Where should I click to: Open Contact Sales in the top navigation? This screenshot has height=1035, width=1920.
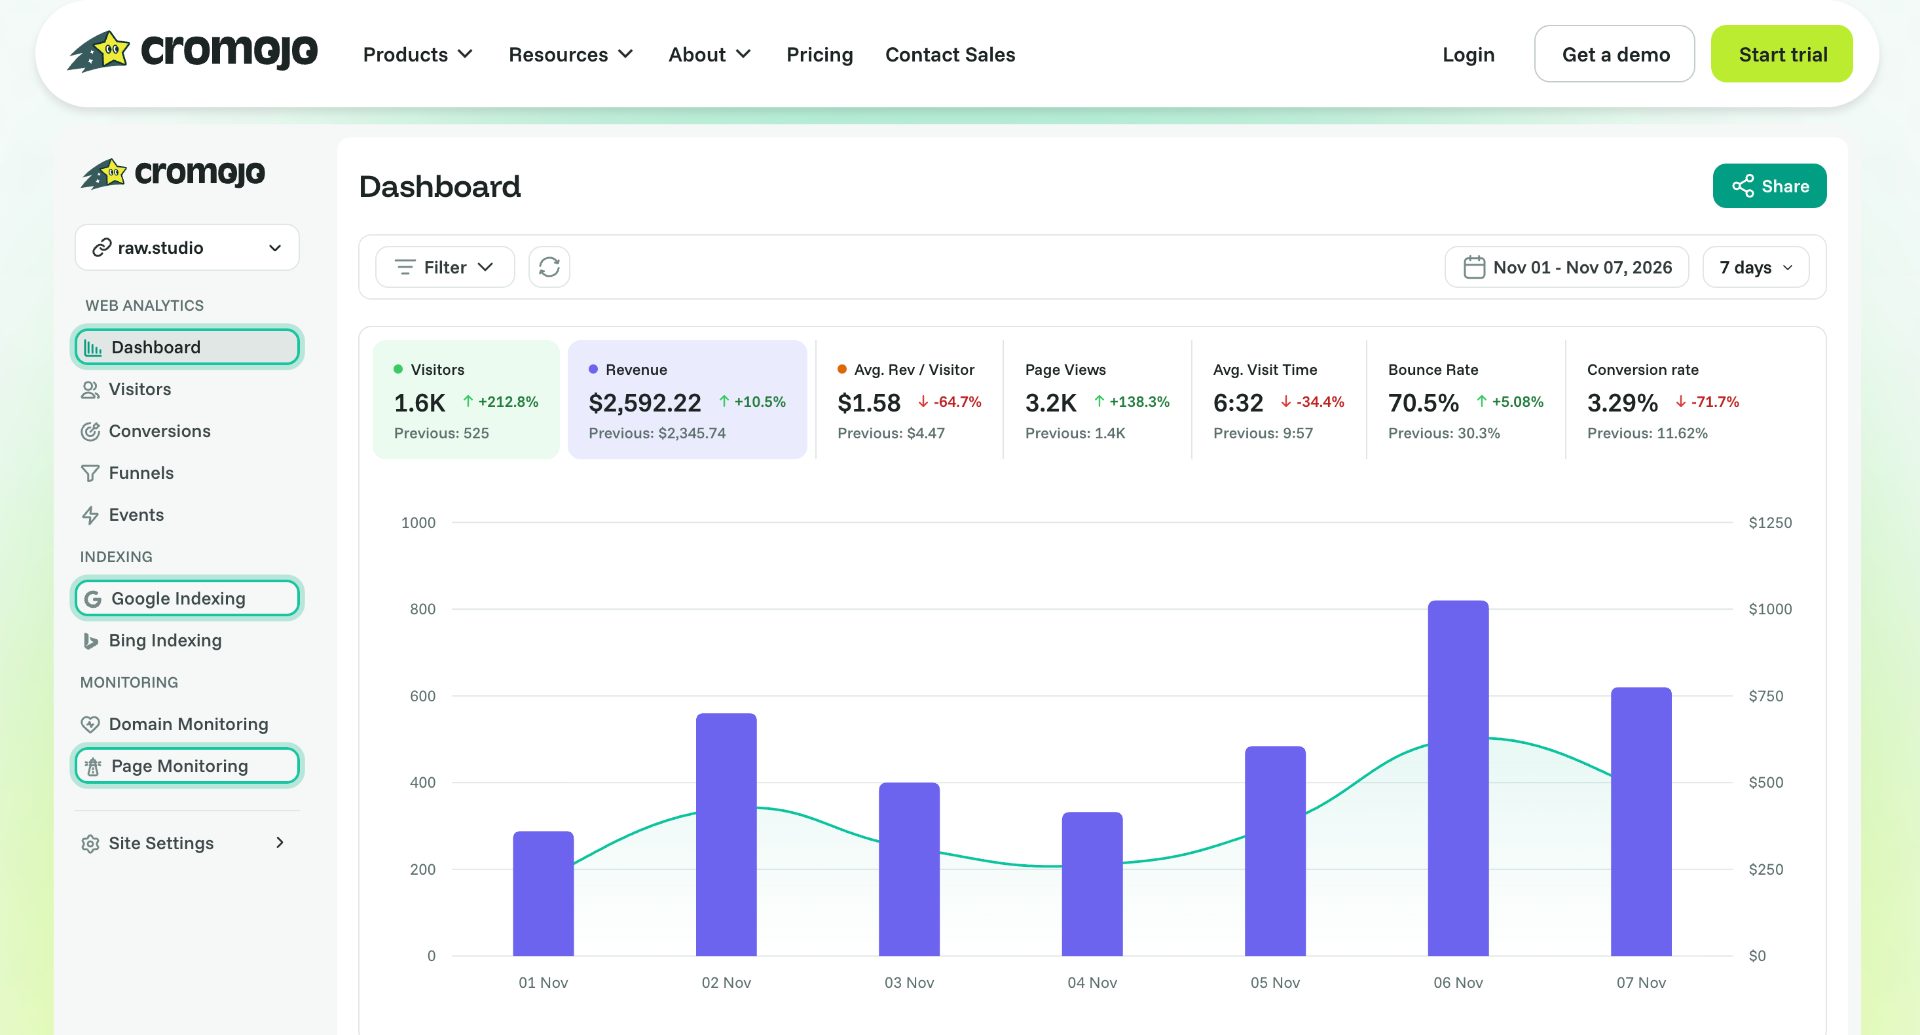950,54
